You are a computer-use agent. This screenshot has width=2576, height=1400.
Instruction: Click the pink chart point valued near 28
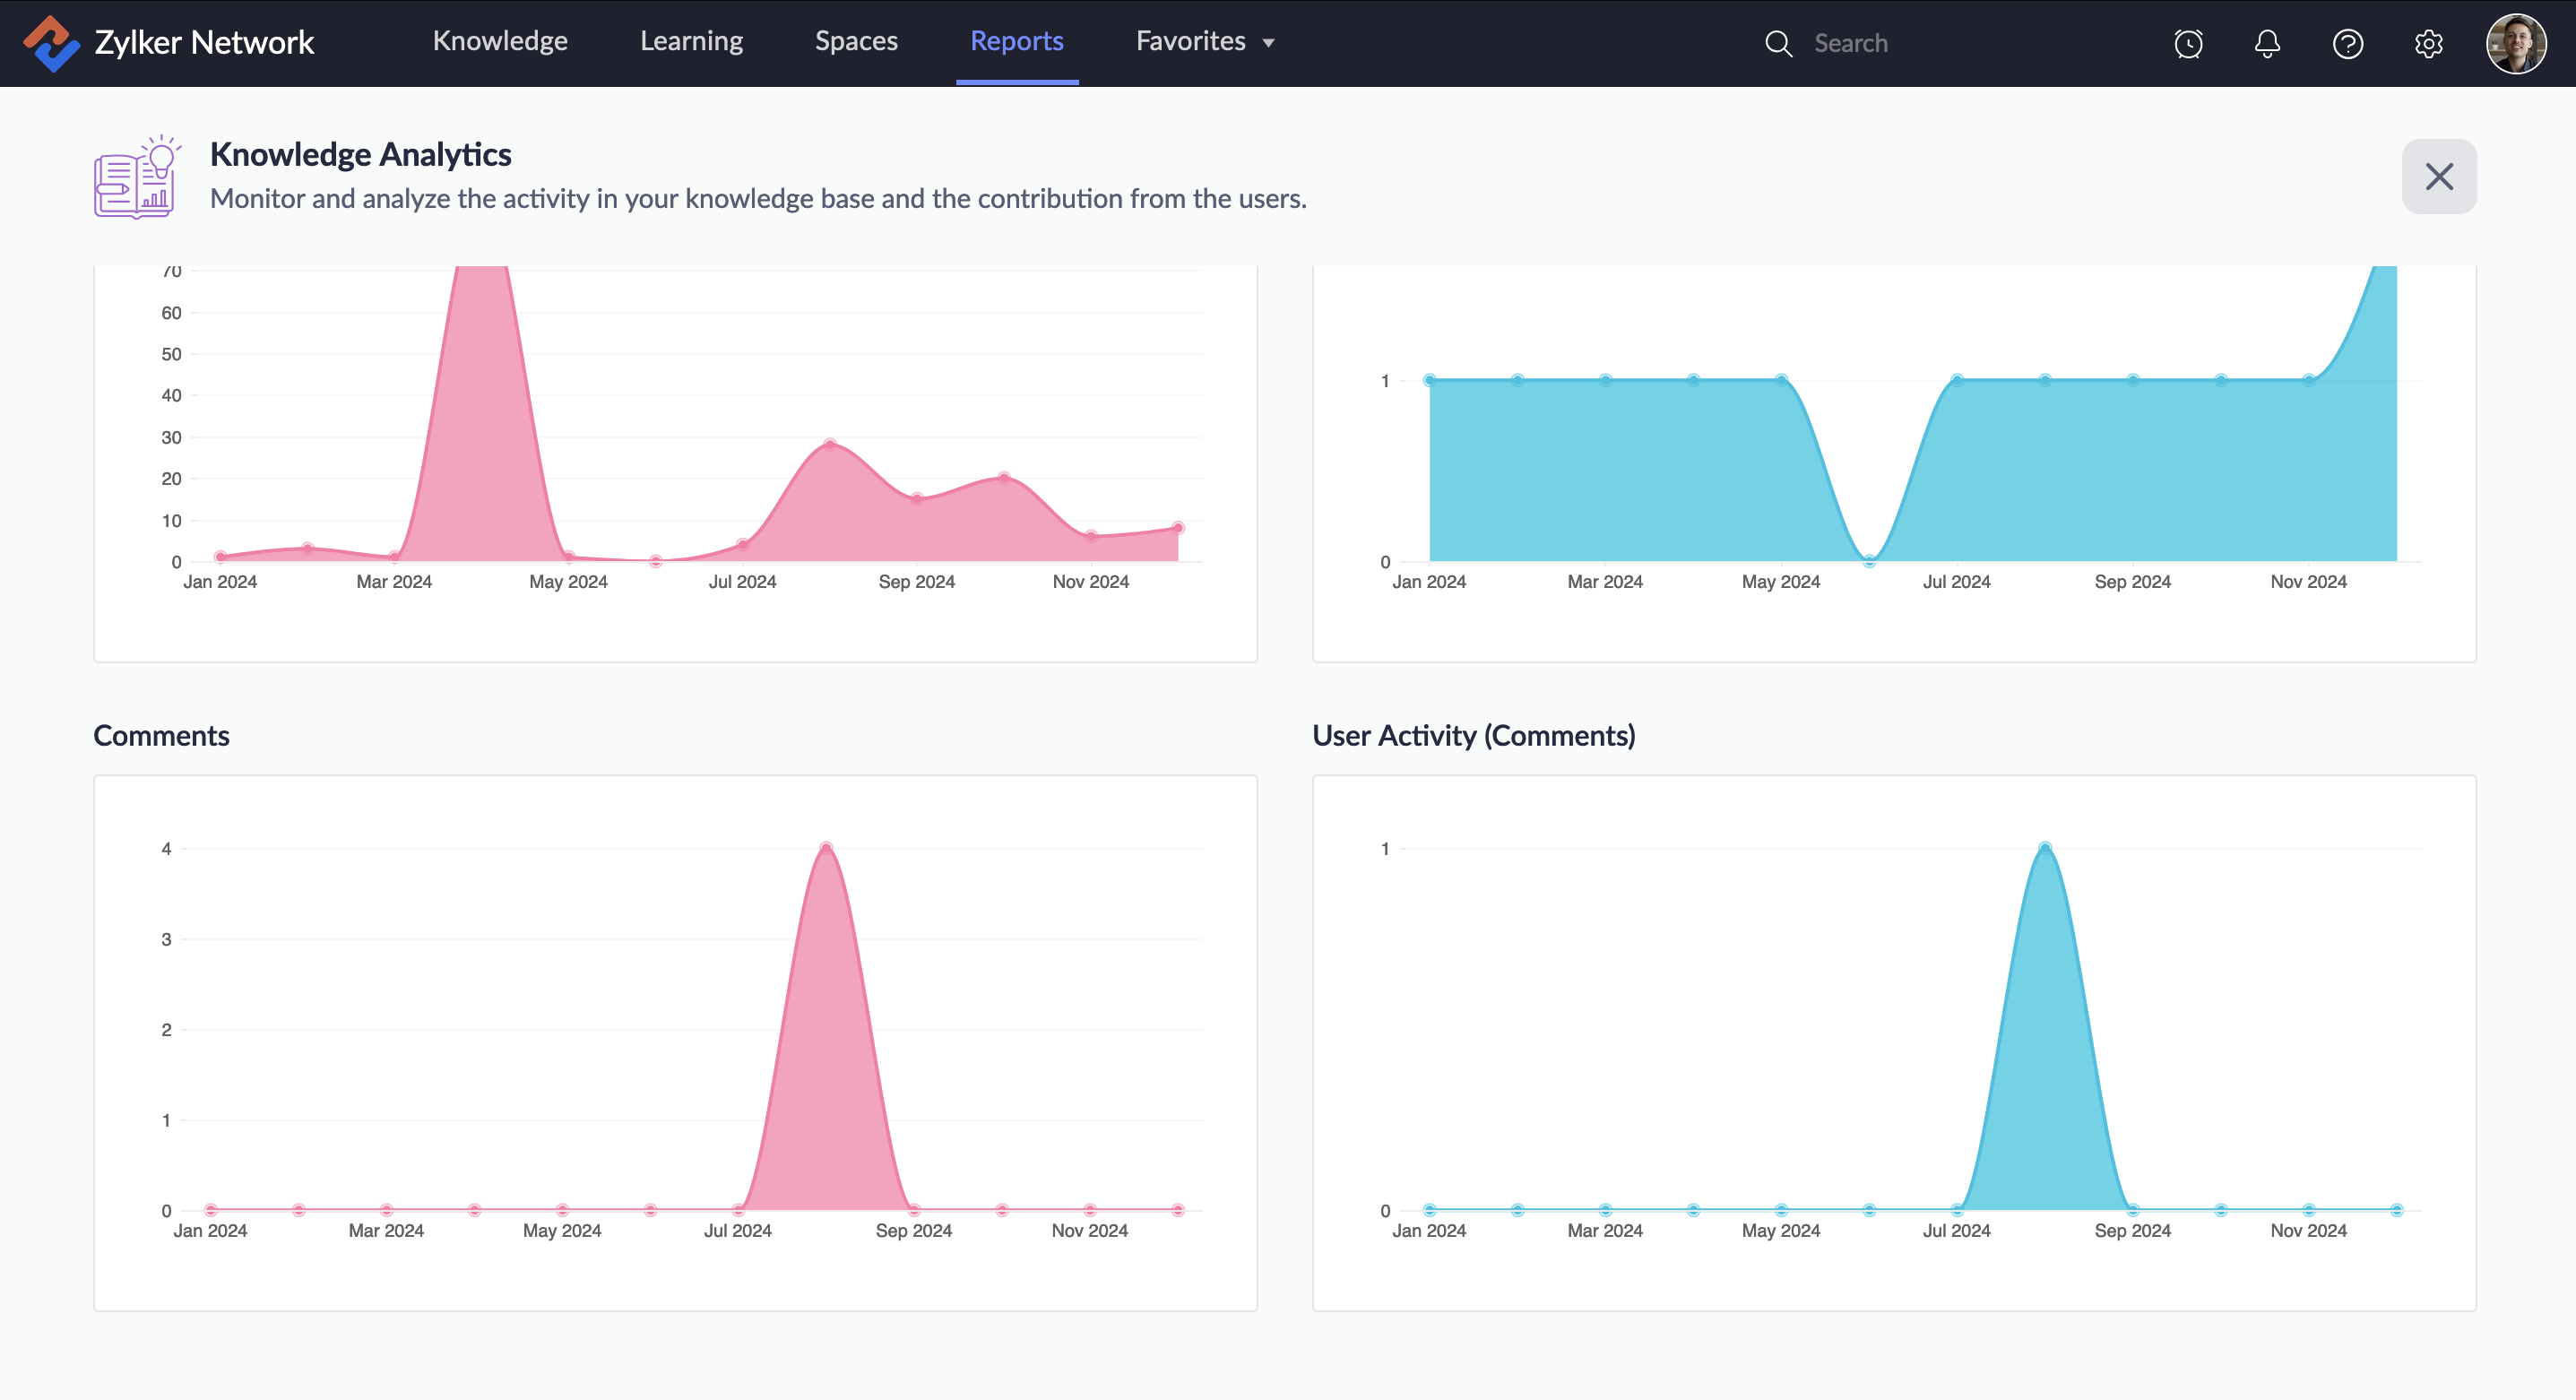point(830,444)
